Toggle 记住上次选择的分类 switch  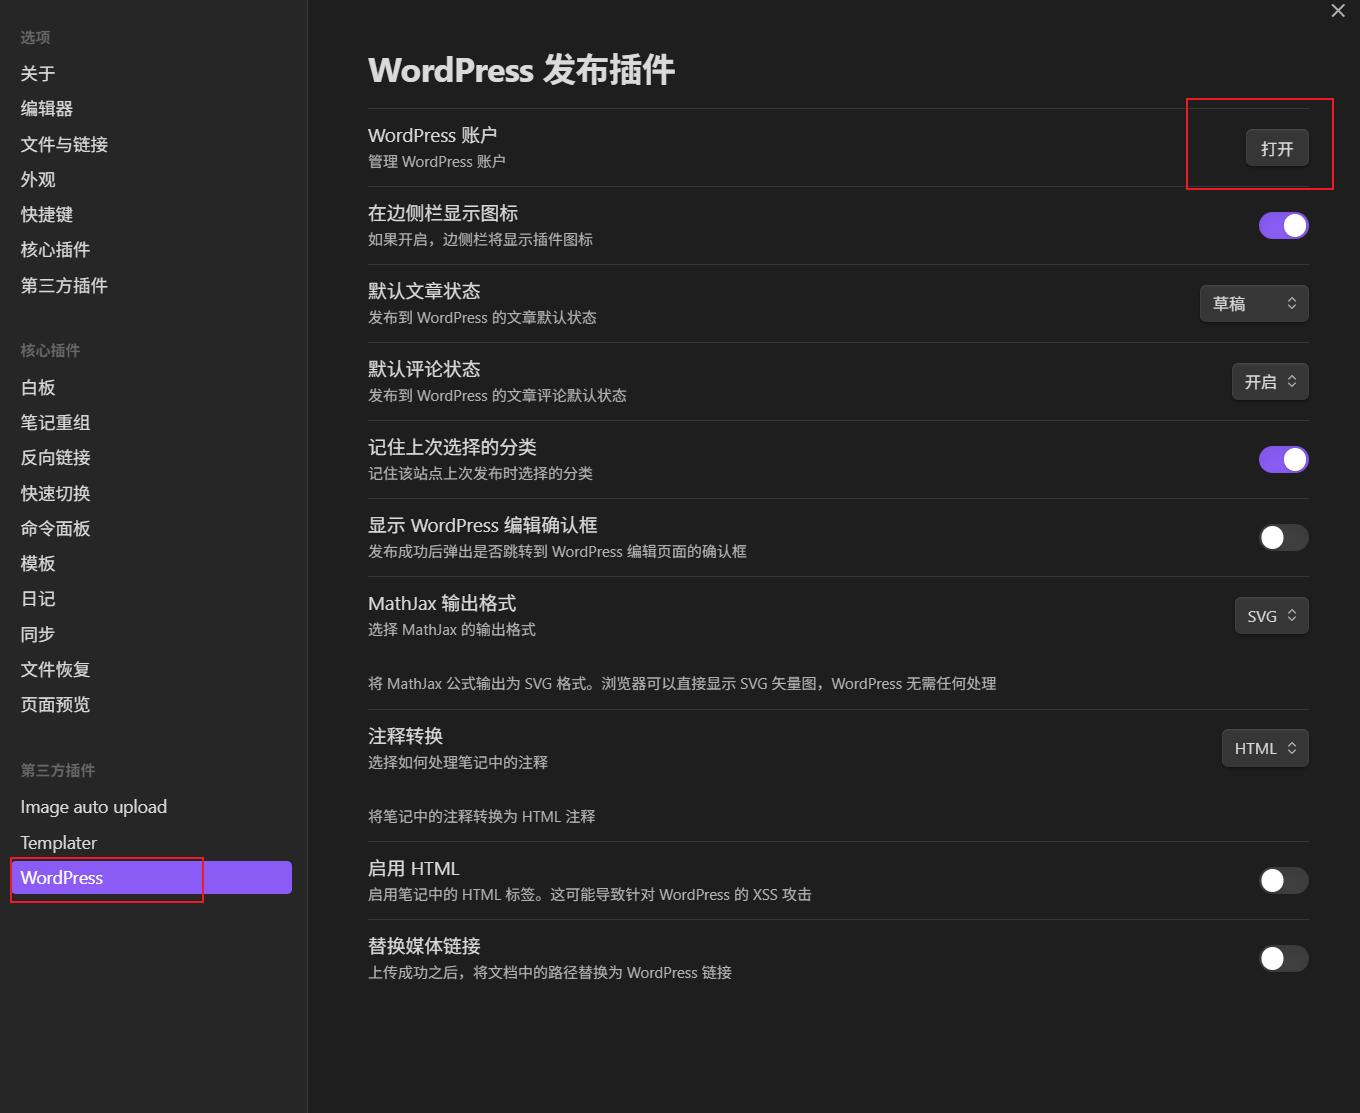click(x=1283, y=459)
